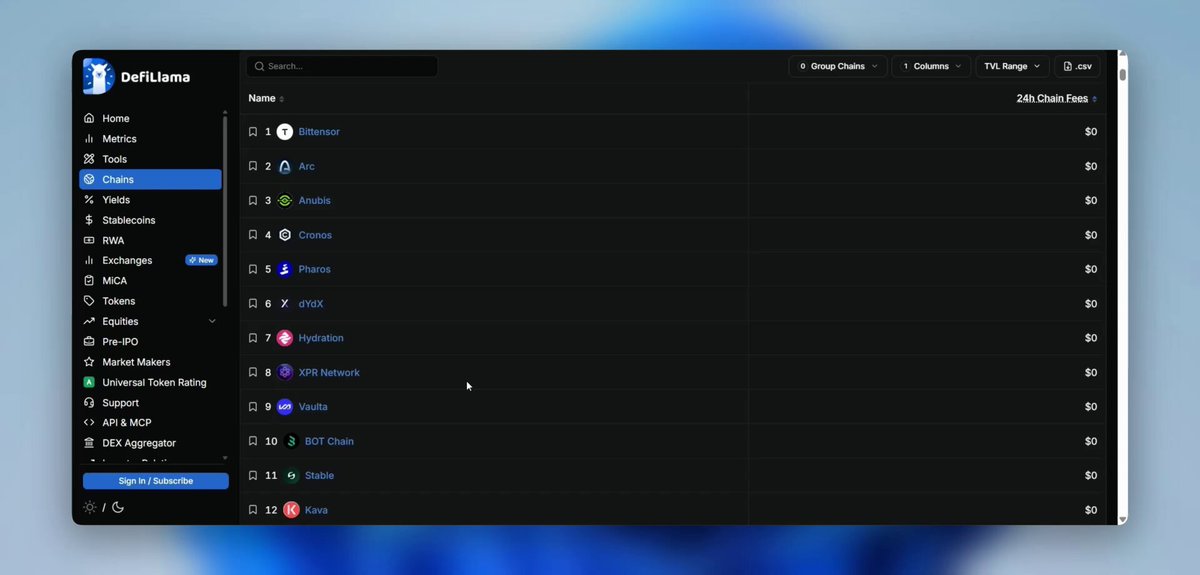Click the Cronos chain logo icon
The height and width of the screenshot is (575, 1200).
[x=285, y=235]
